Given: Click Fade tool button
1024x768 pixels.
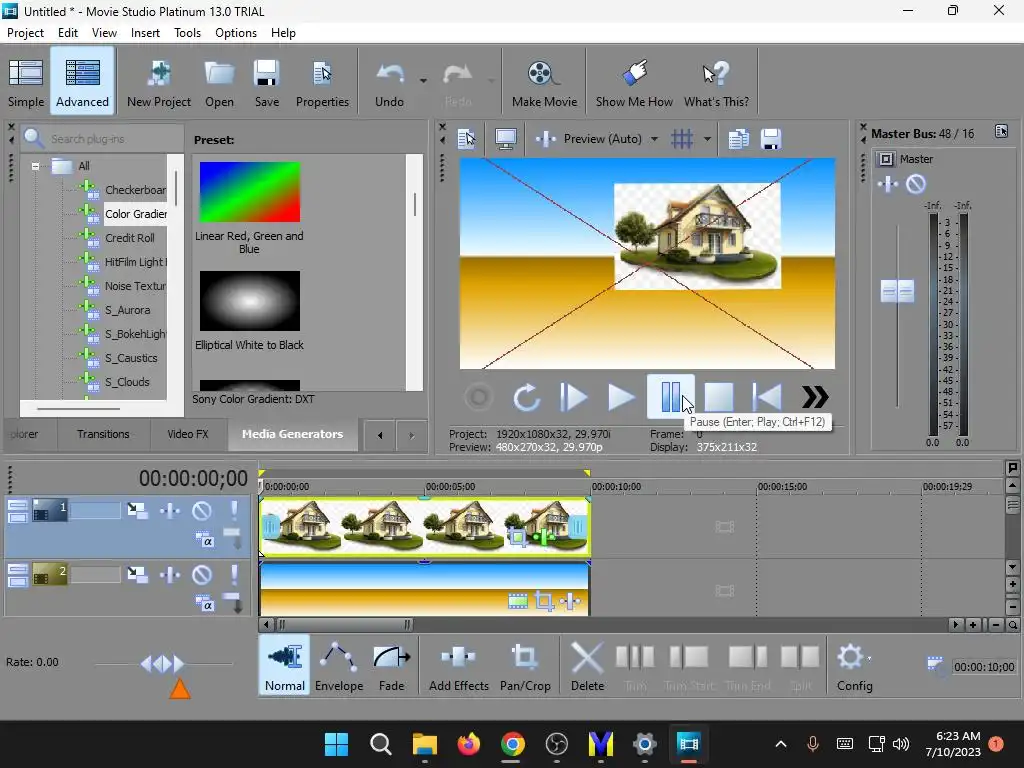Looking at the screenshot, I should click(391, 666).
